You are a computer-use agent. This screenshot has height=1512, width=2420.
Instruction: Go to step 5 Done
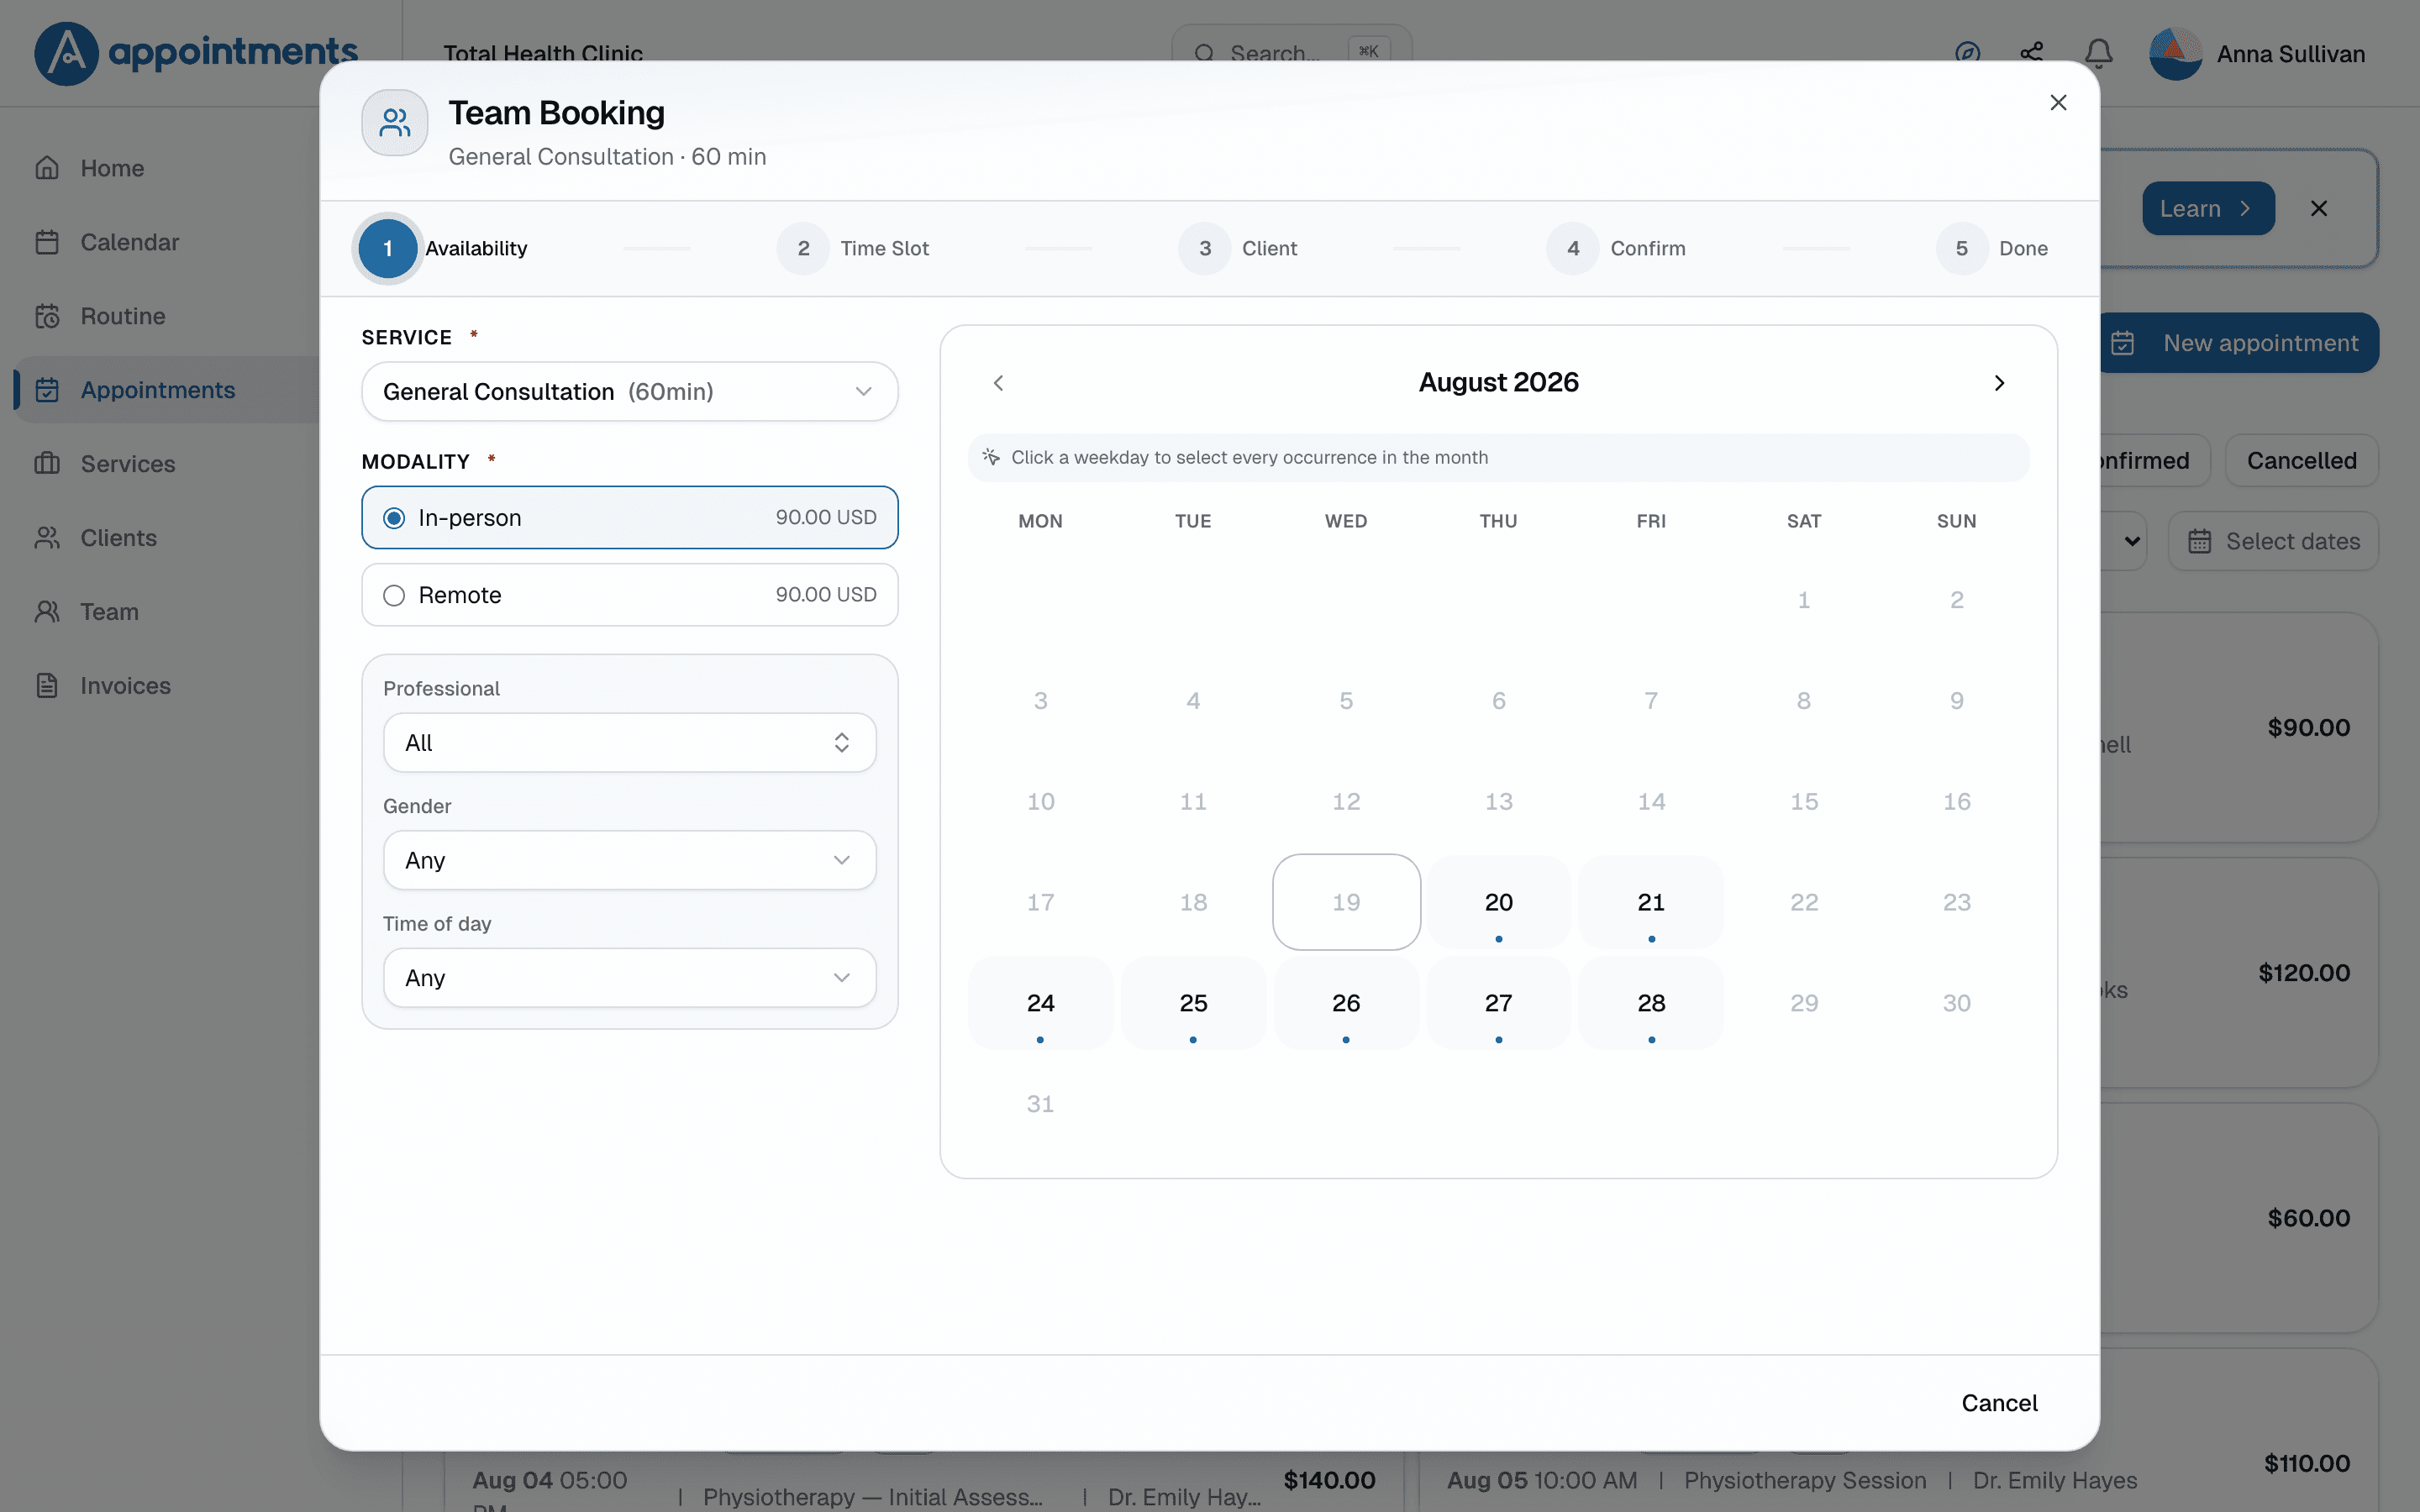pos(1992,248)
